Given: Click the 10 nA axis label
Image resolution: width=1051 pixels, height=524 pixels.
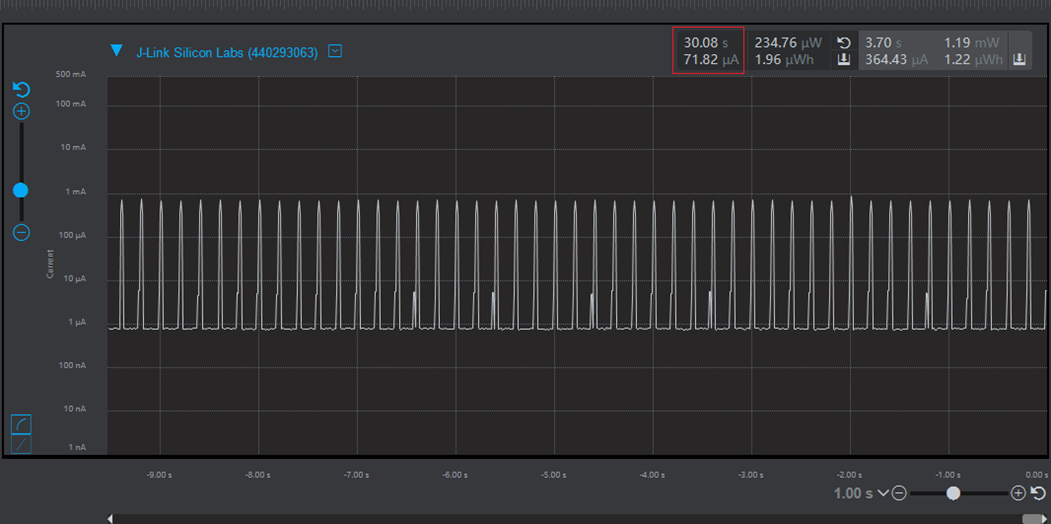Looking at the screenshot, I should click(x=73, y=409).
